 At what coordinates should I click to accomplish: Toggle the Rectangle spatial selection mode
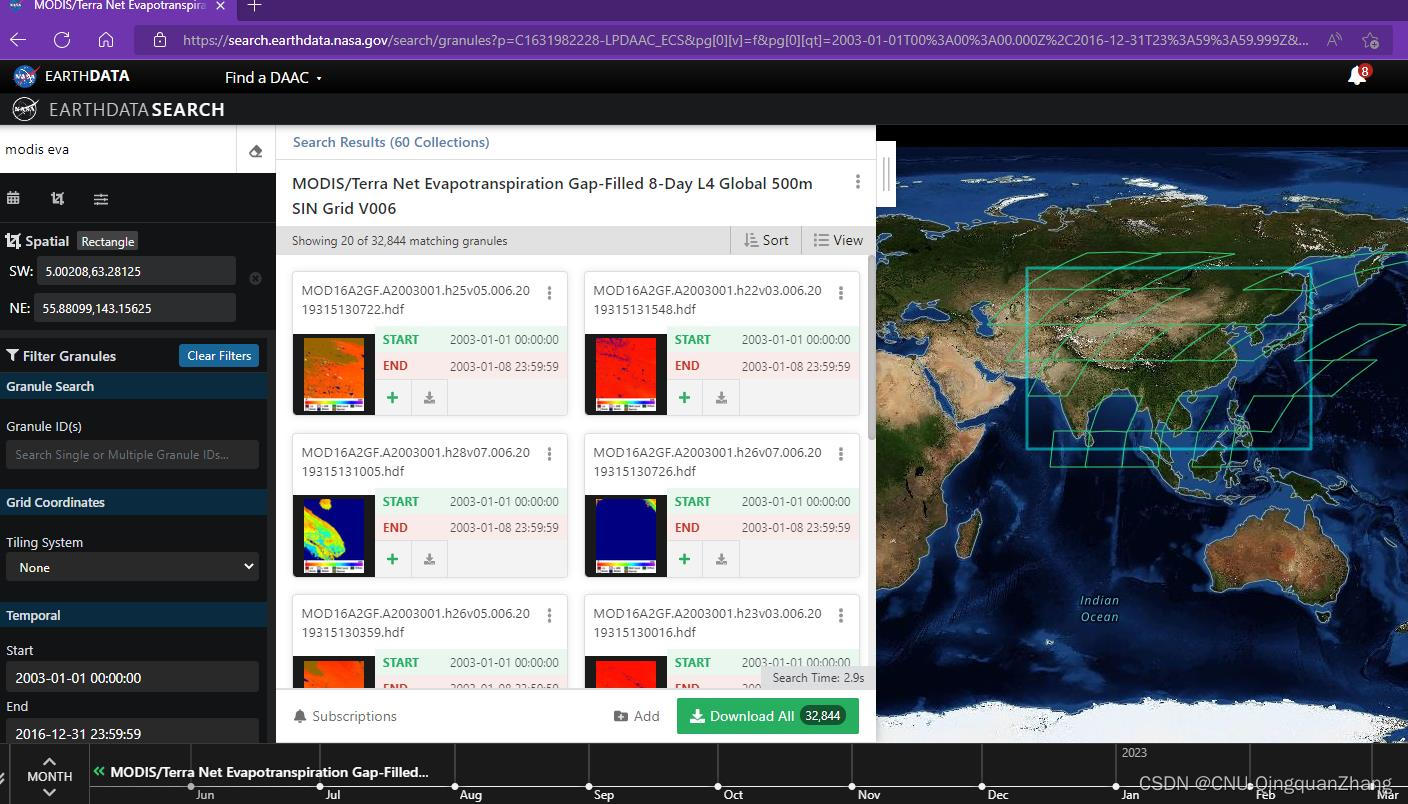point(107,241)
